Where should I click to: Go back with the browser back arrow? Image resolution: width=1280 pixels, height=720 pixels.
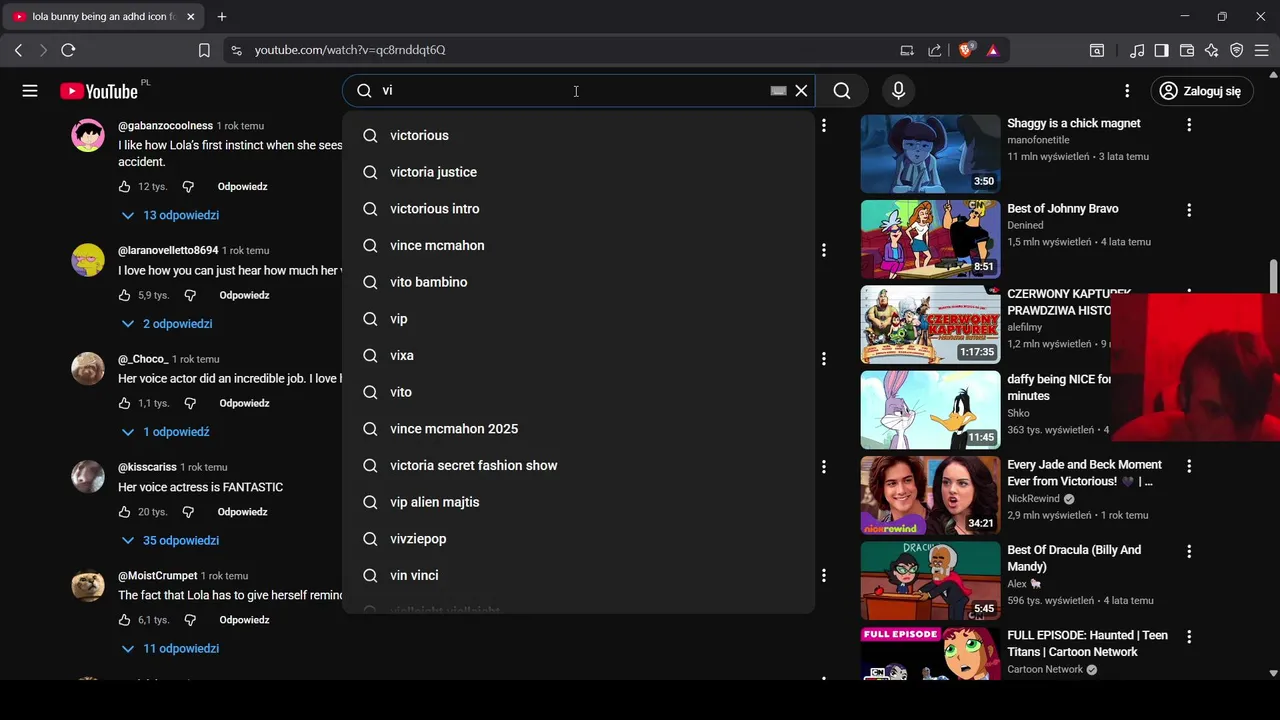tap(18, 50)
